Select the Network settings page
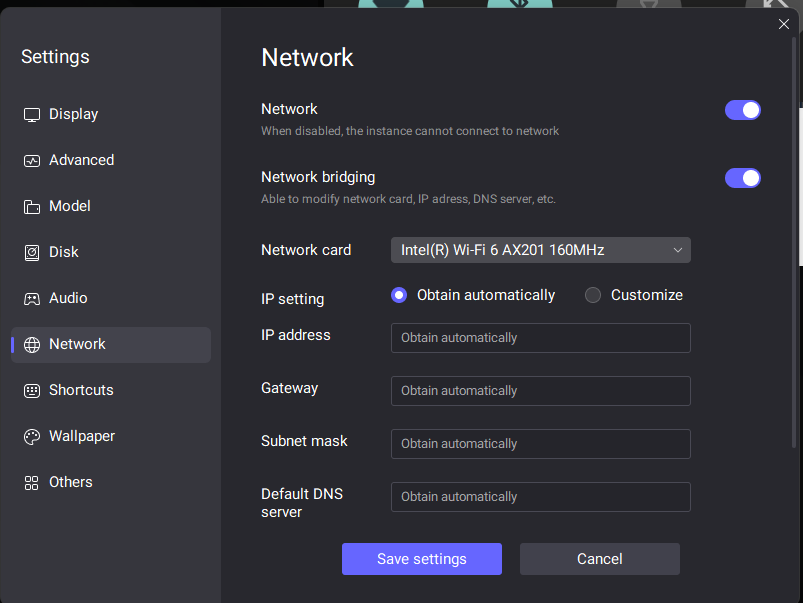The image size is (803, 603). point(111,344)
